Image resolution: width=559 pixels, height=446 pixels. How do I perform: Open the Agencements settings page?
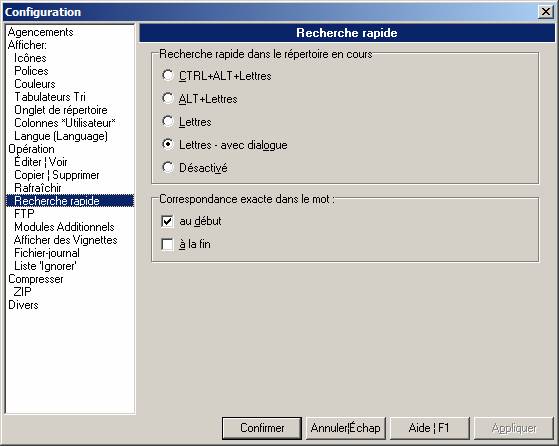pyautogui.click(x=41, y=32)
